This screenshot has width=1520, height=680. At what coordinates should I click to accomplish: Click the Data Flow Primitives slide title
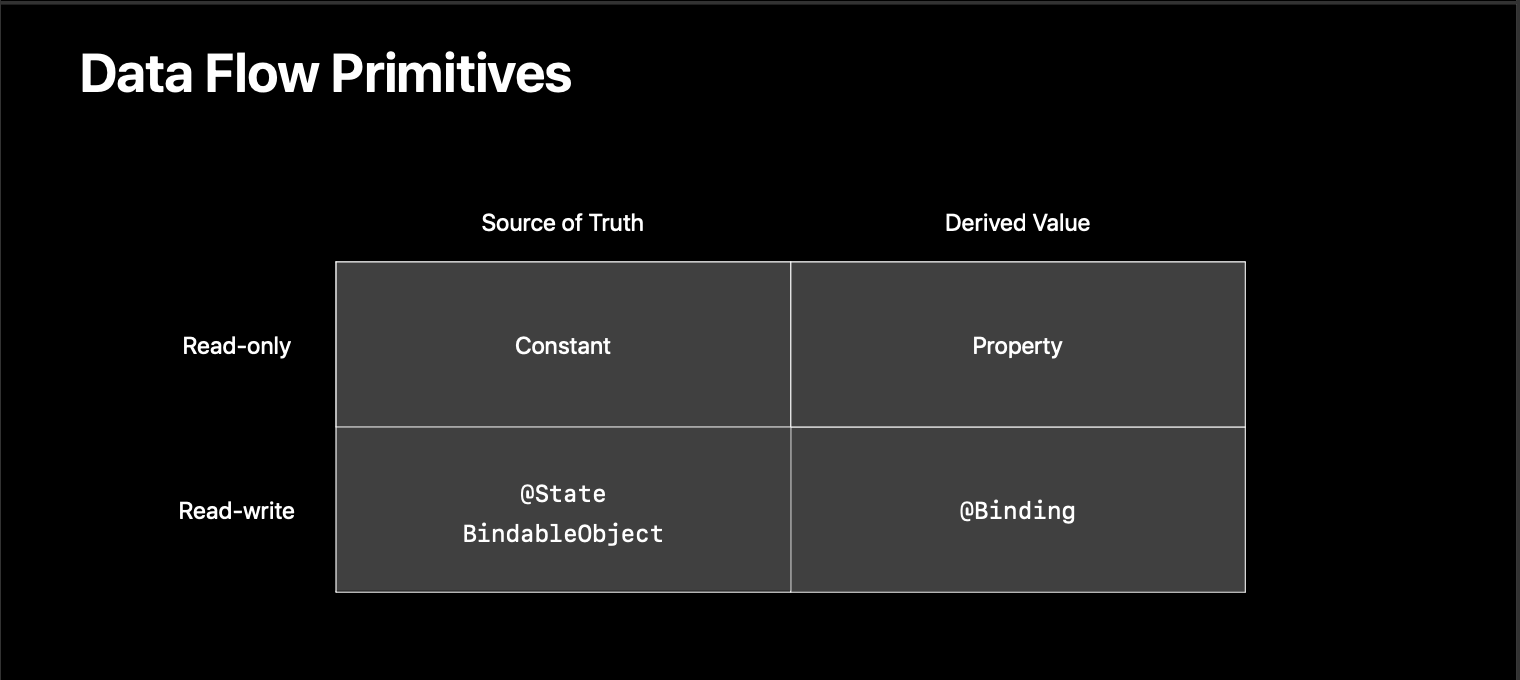pos(325,74)
